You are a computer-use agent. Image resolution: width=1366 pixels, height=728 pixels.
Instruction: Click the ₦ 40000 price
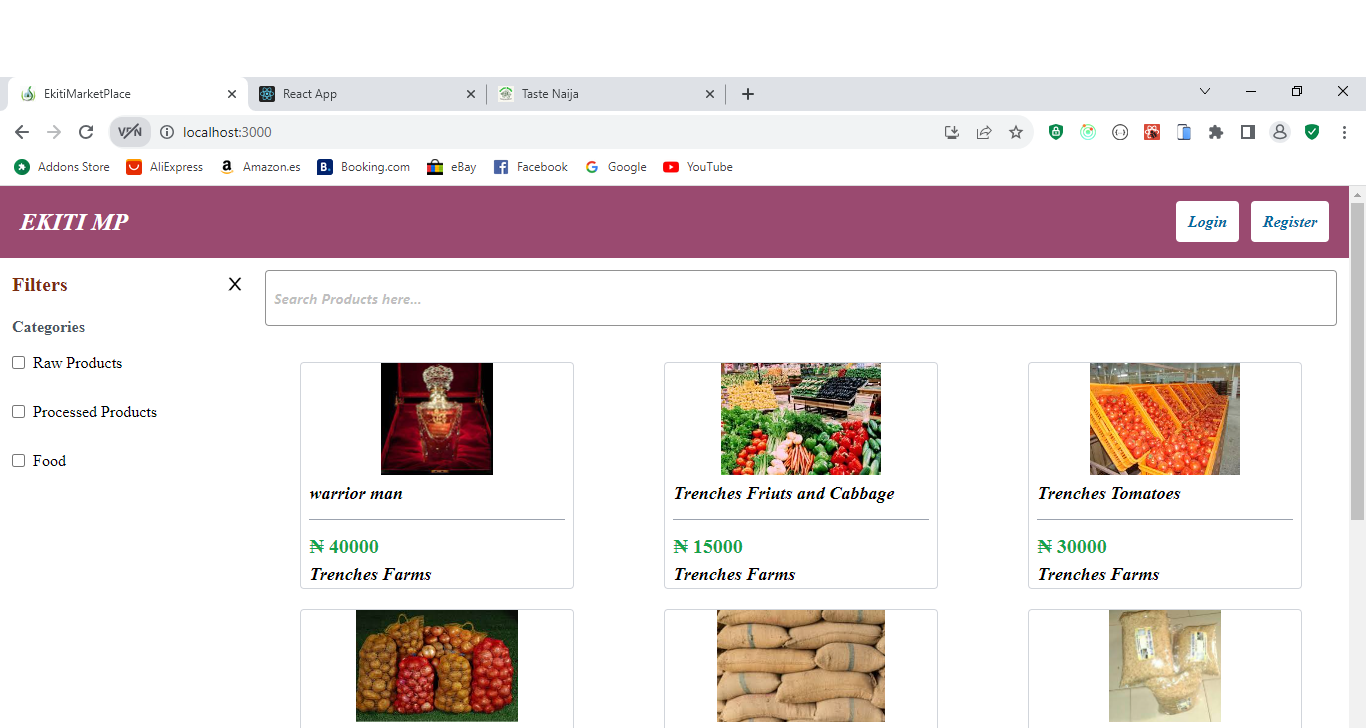pos(344,547)
